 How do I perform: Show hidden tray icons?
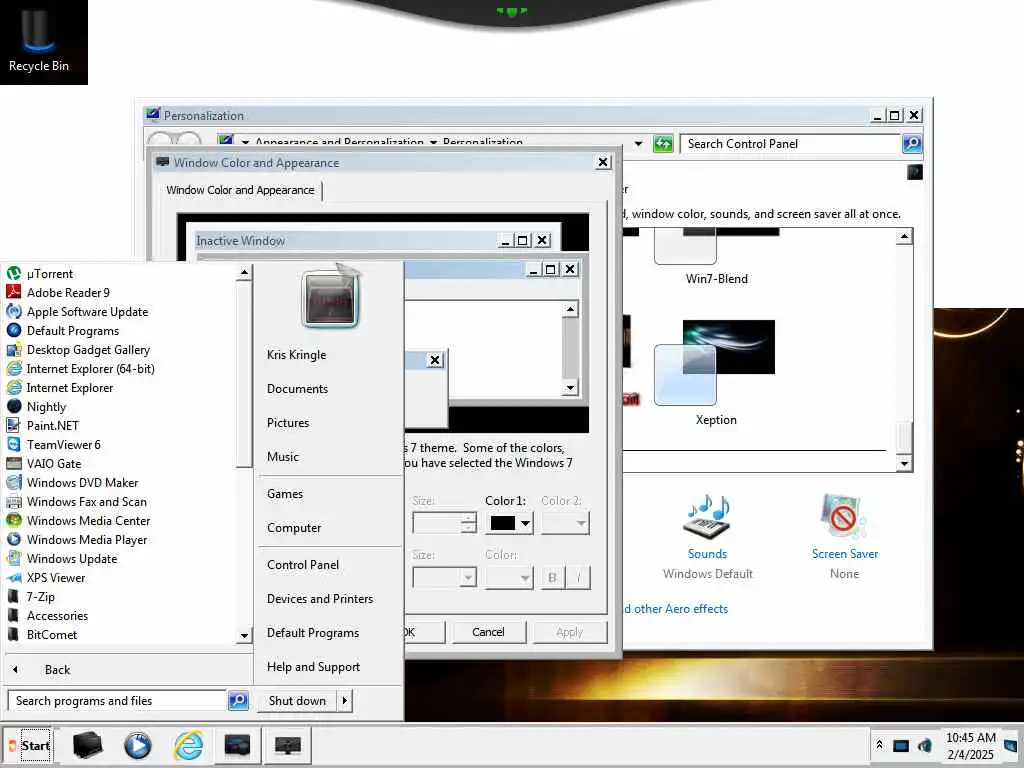click(x=880, y=745)
